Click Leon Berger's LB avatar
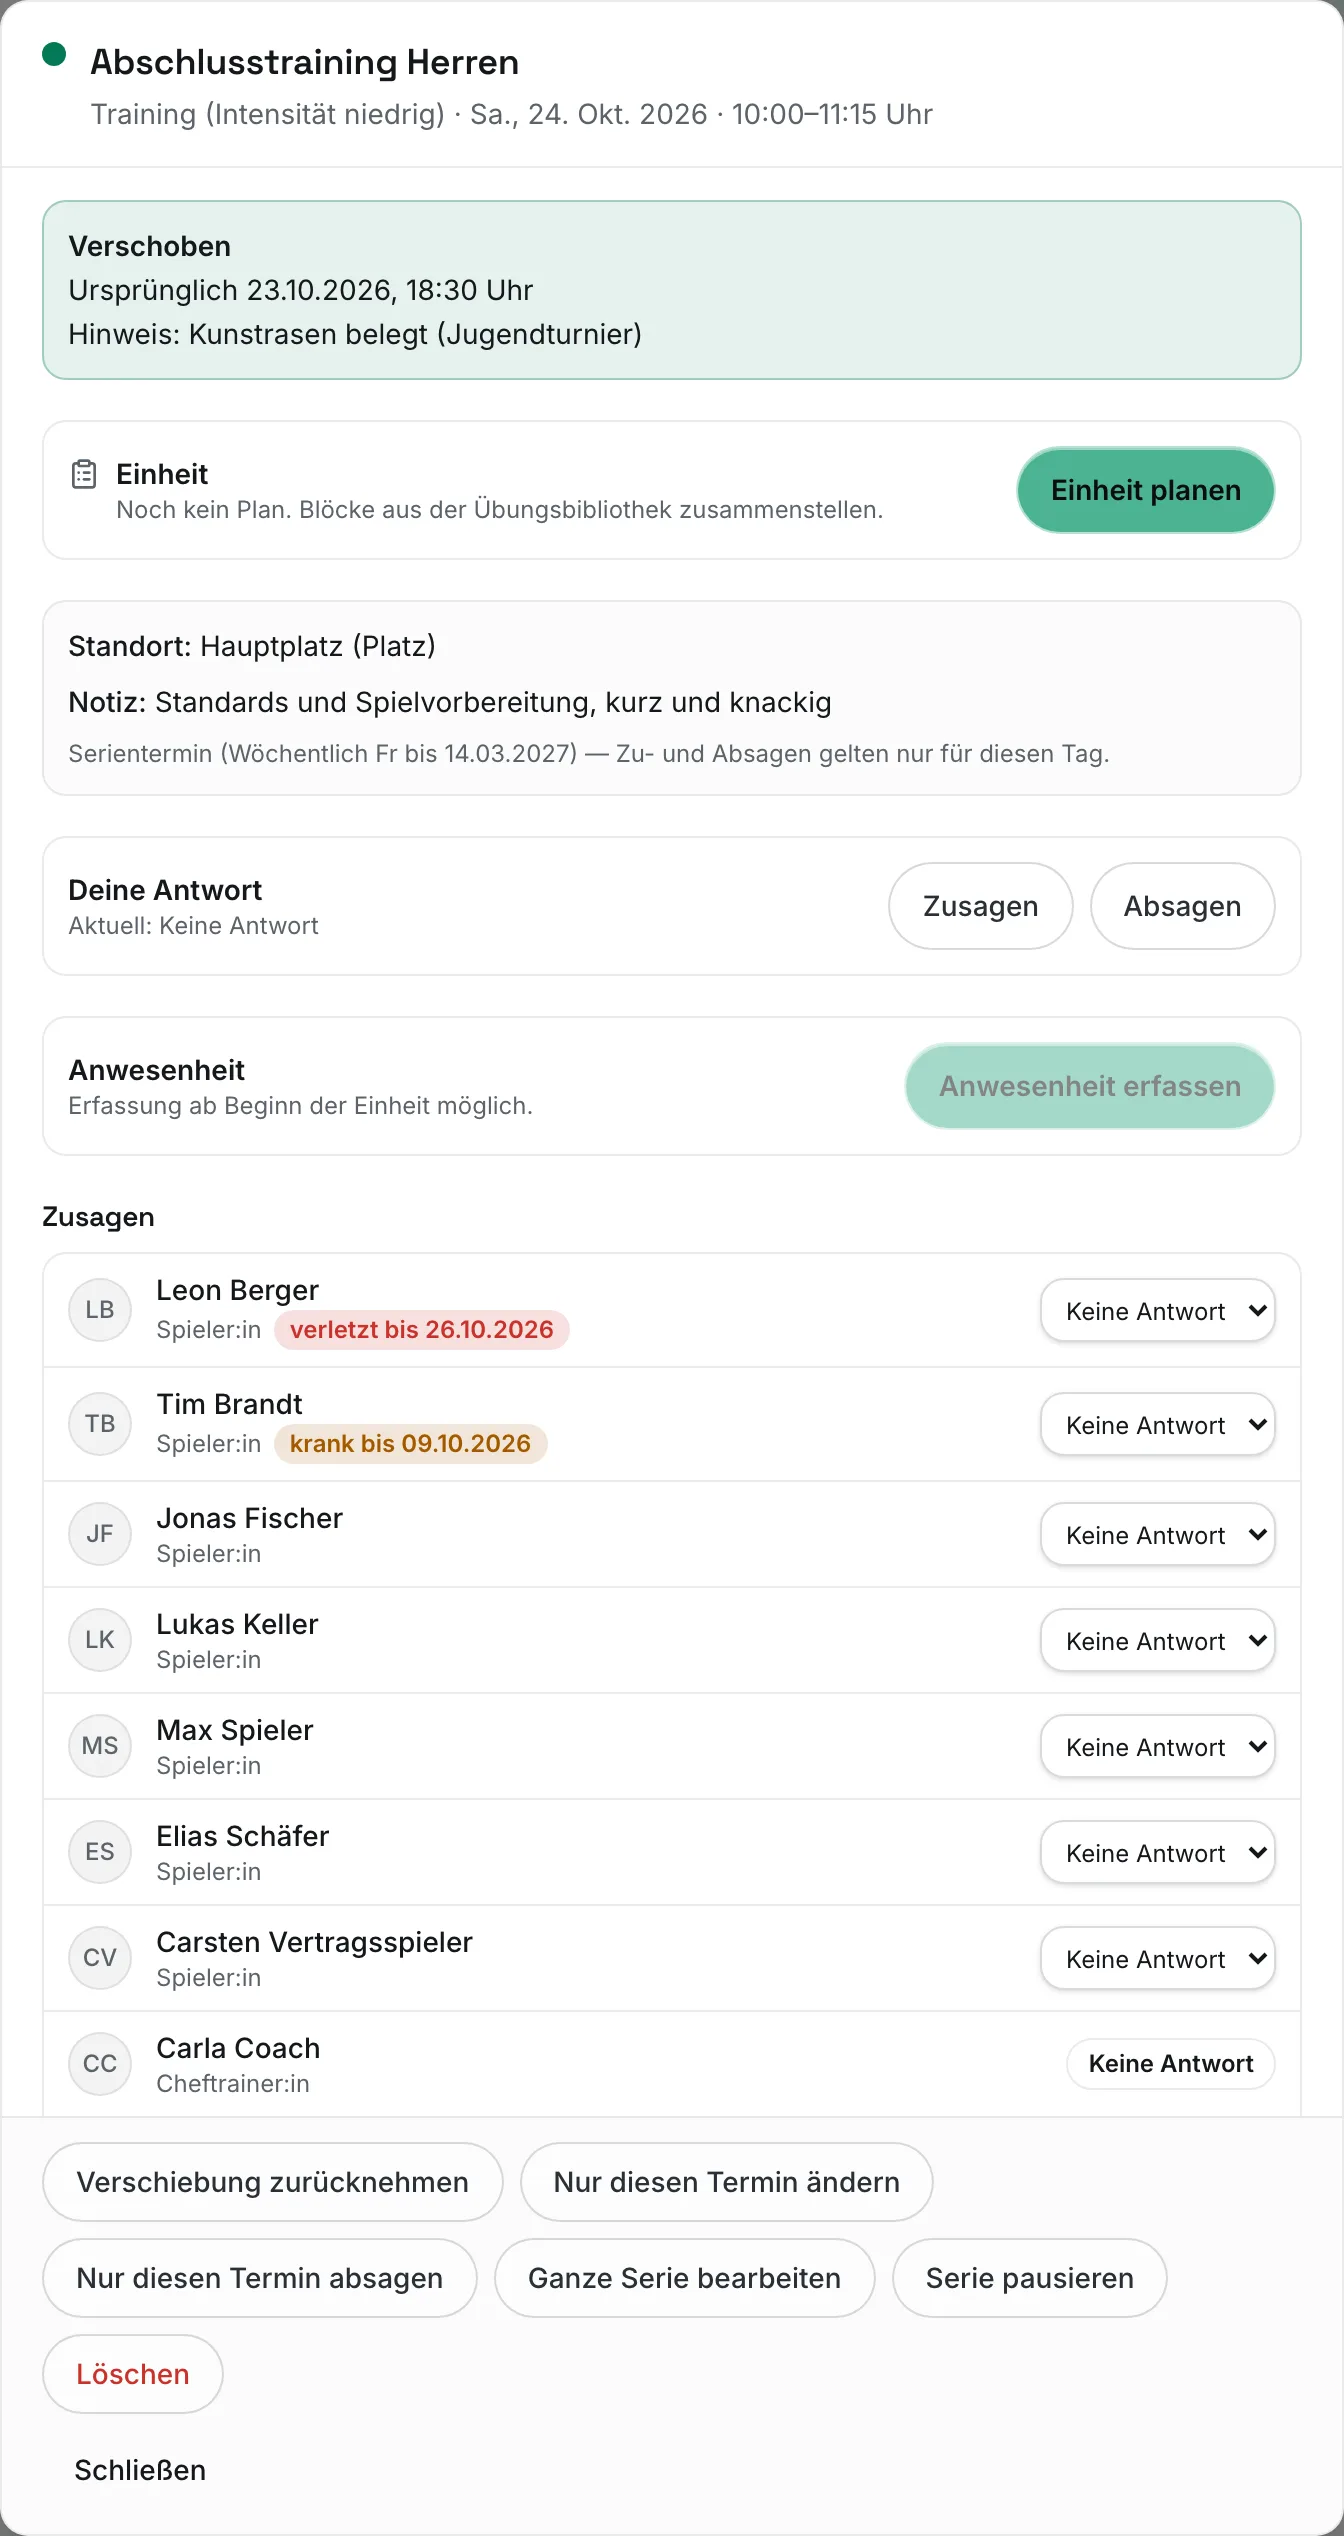This screenshot has width=1344, height=2536. (100, 1310)
